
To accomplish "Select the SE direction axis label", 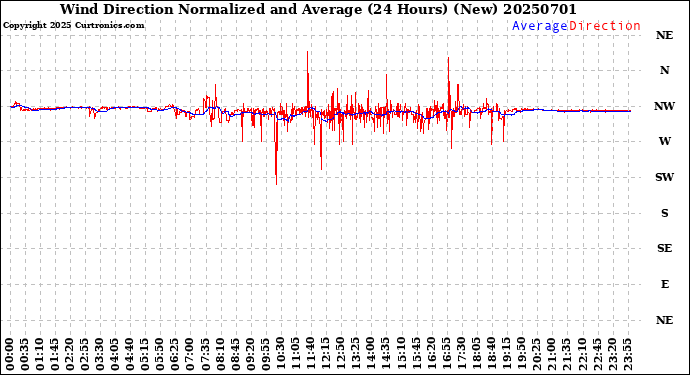I will tap(664, 249).
